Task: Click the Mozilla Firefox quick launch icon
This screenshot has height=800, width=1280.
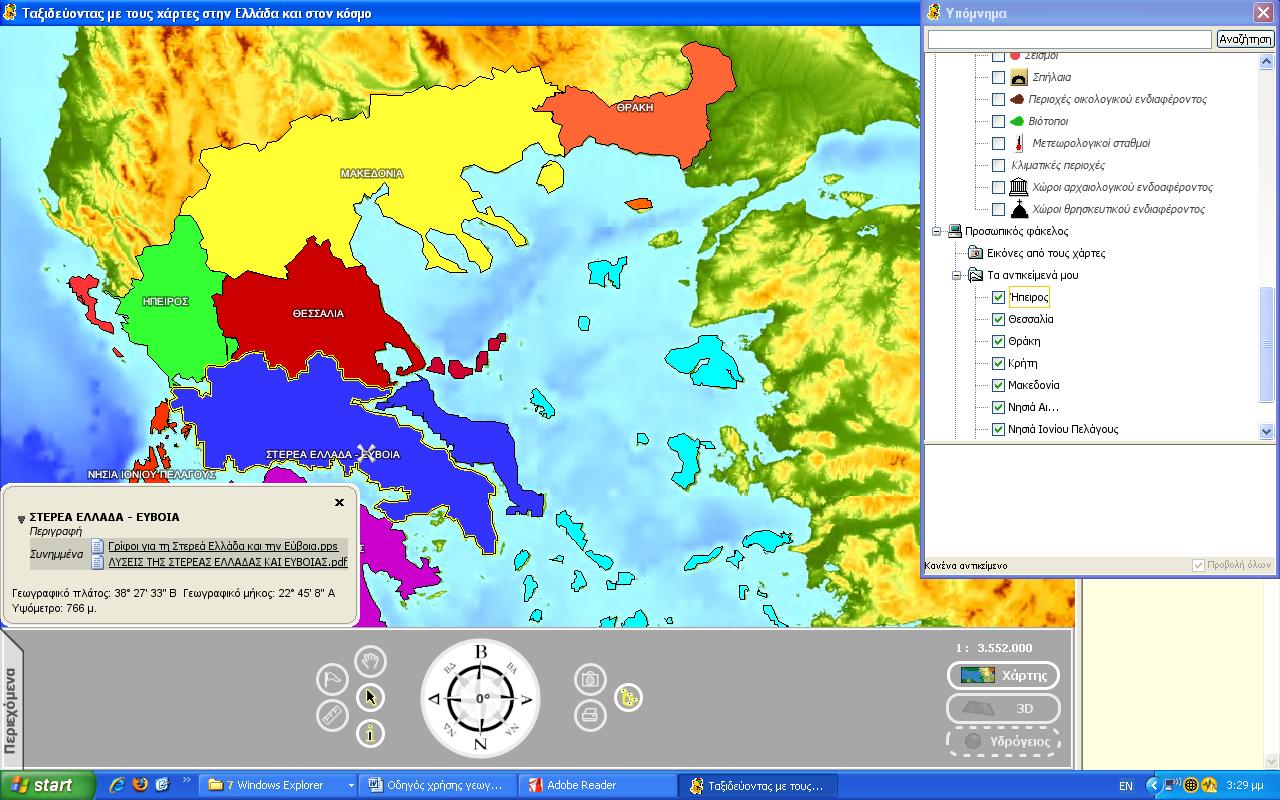Action: (139, 785)
